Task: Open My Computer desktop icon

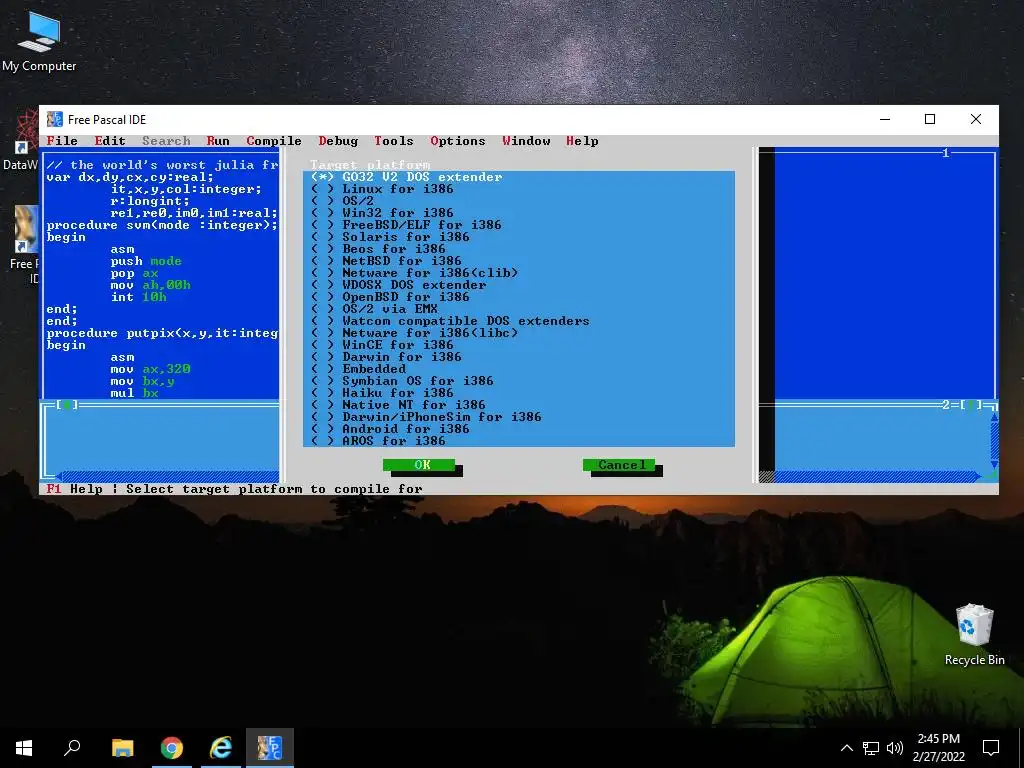Action: [x=39, y=41]
